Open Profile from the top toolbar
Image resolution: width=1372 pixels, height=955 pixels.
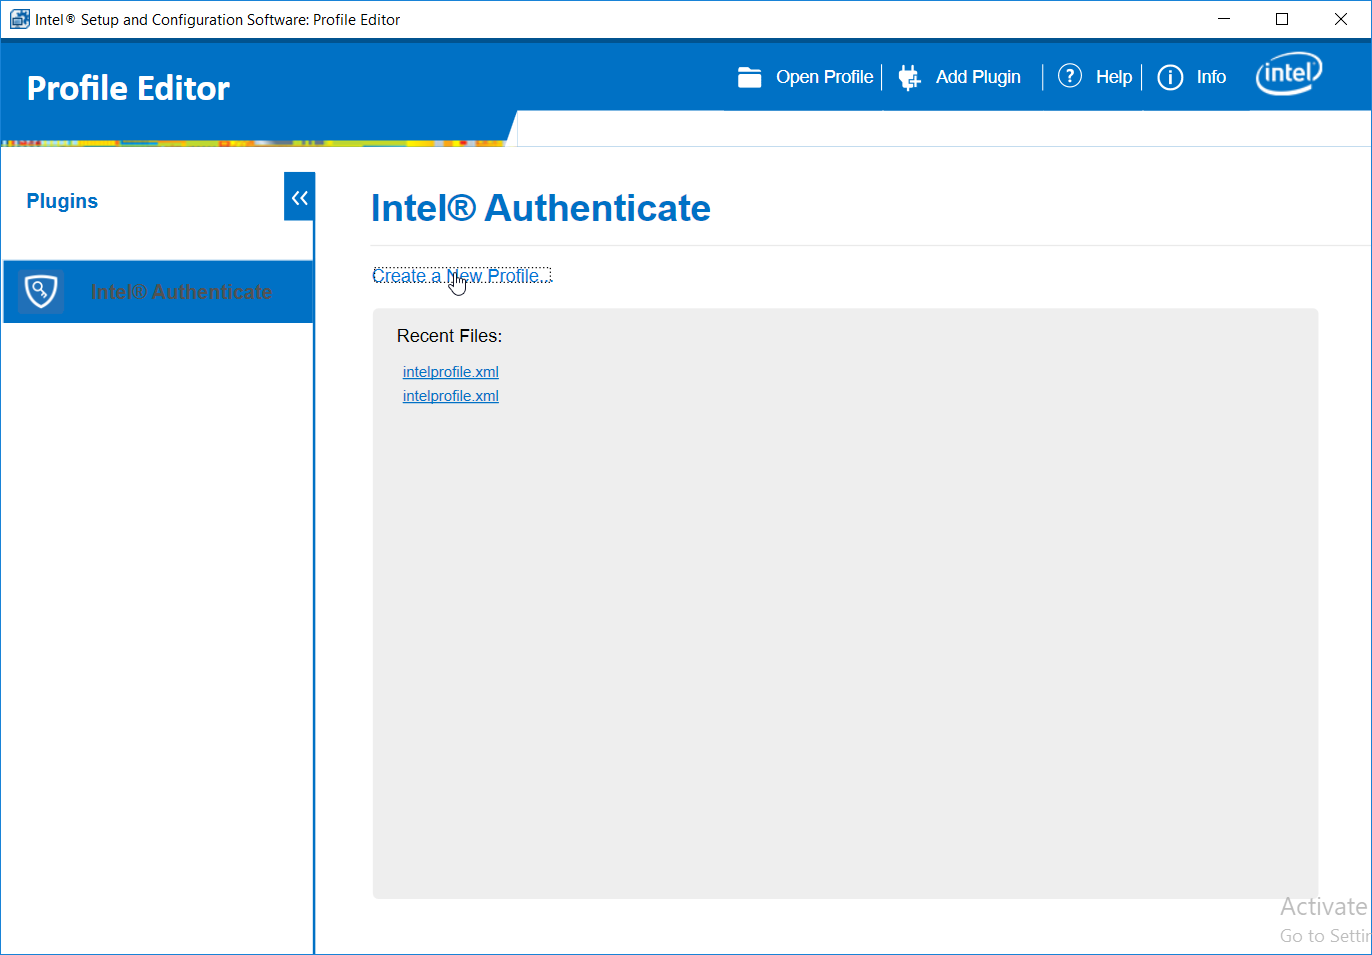pyautogui.click(x=825, y=77)
